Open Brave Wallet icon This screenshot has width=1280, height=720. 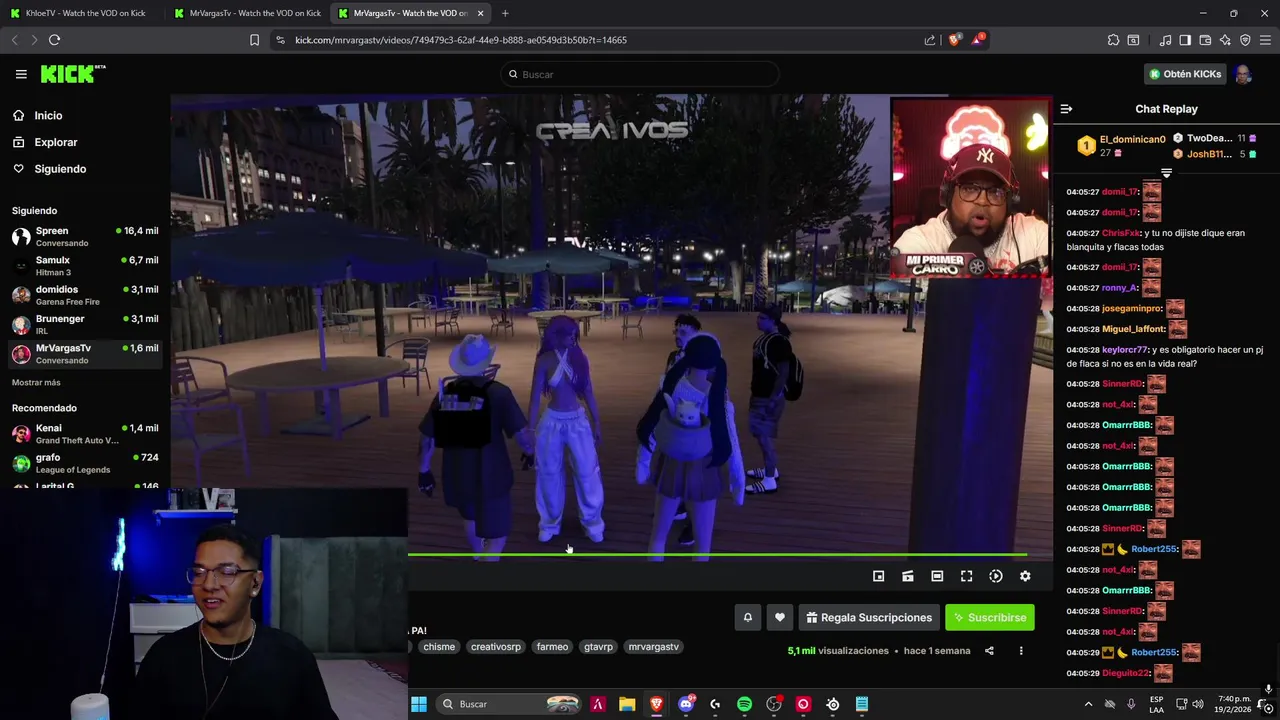coord(1205,40)
